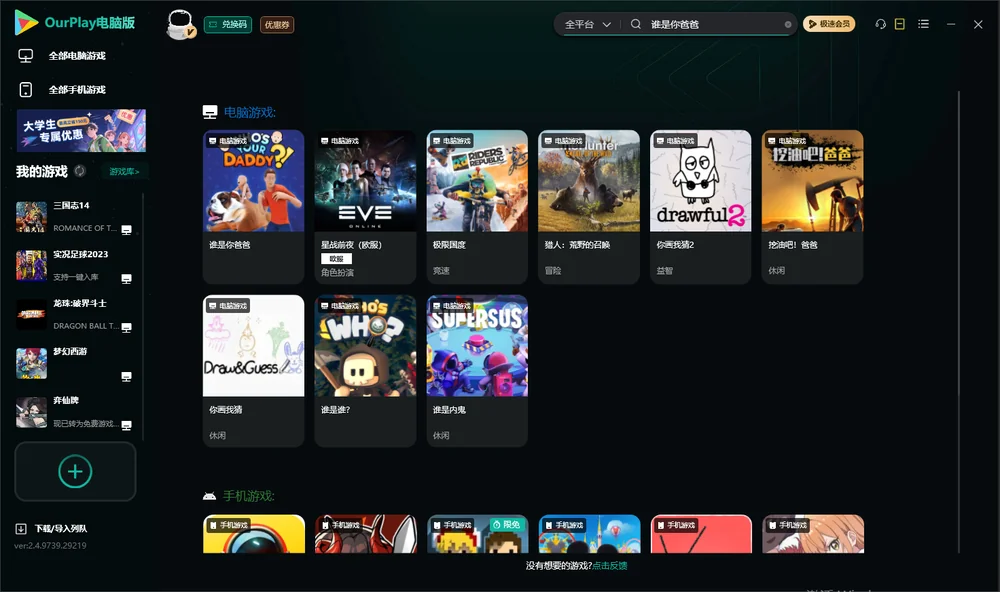Refresh the 我的游戏 list
The image size is (1000, 592).
80,171
